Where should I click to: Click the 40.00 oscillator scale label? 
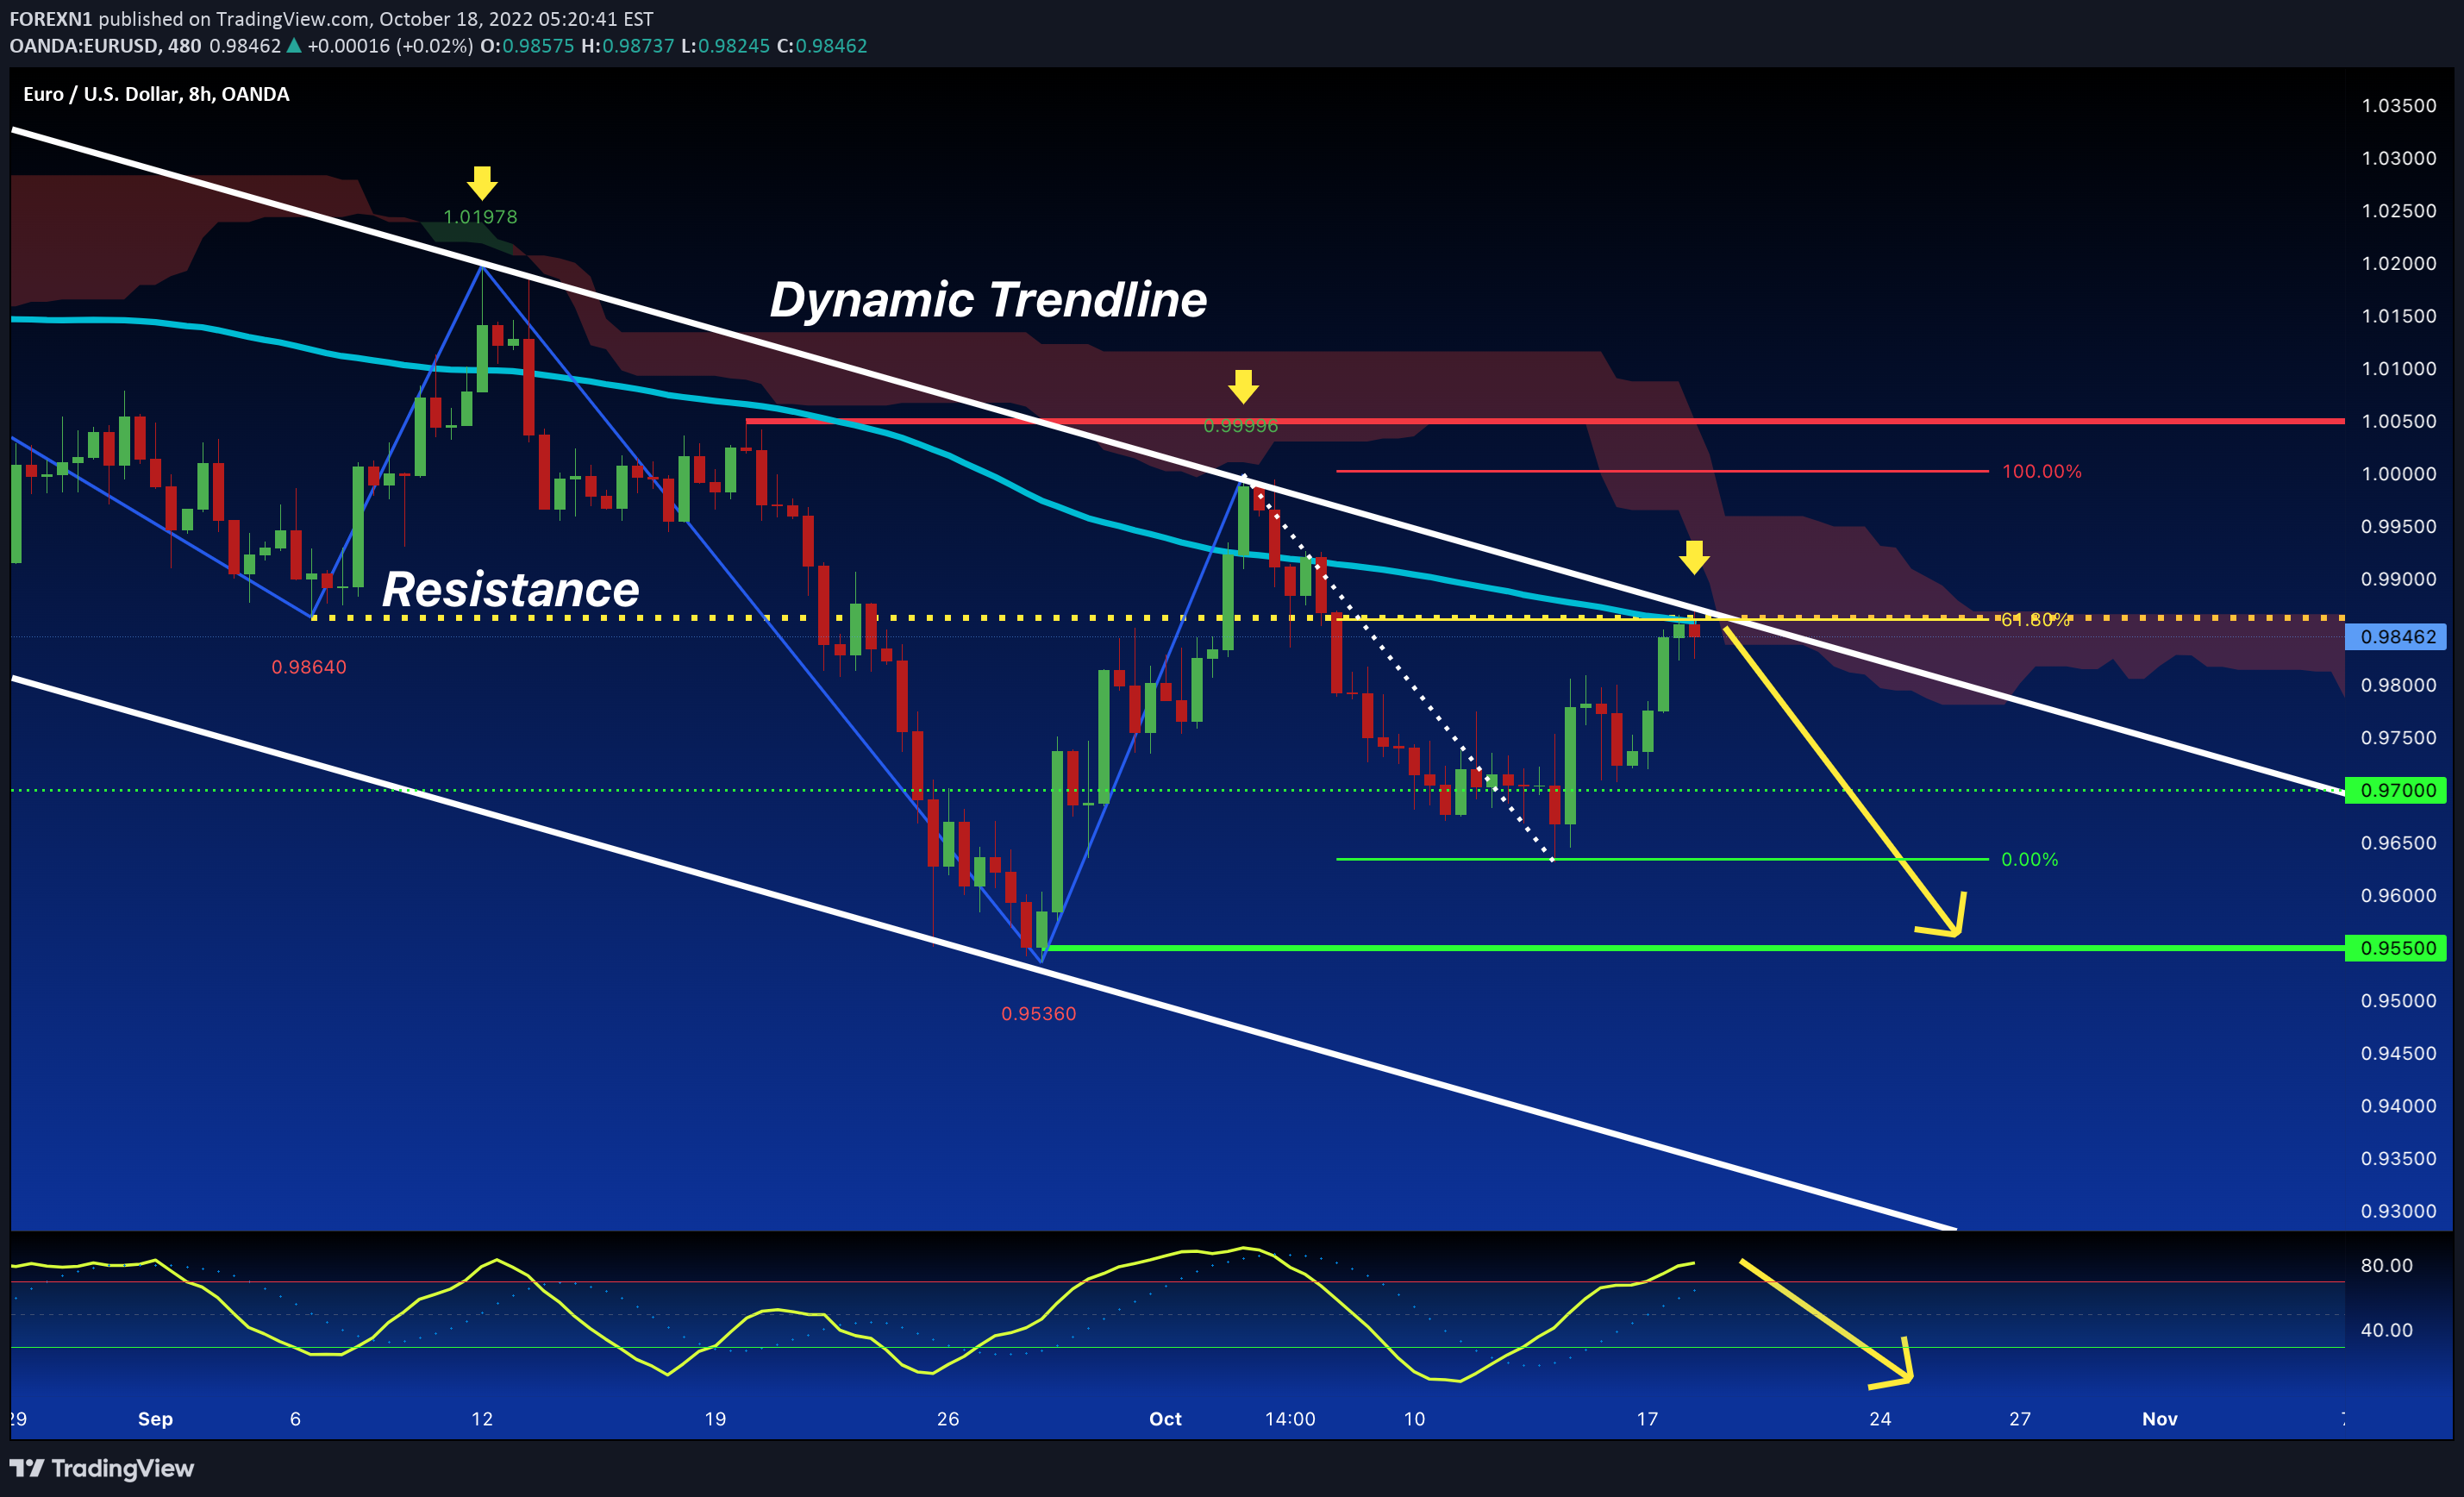[x=2387, y=1330]
